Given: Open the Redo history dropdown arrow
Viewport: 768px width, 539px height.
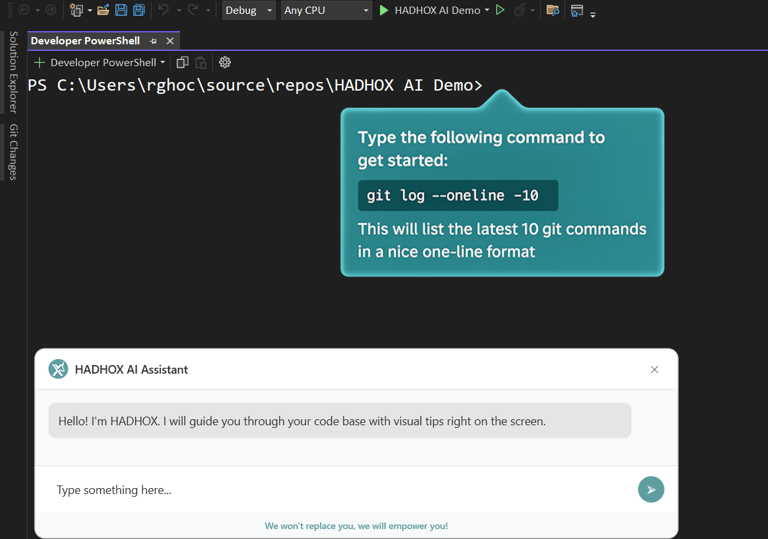Looking at the screenshot, I should pyautogui.click(x=208, y=10).
